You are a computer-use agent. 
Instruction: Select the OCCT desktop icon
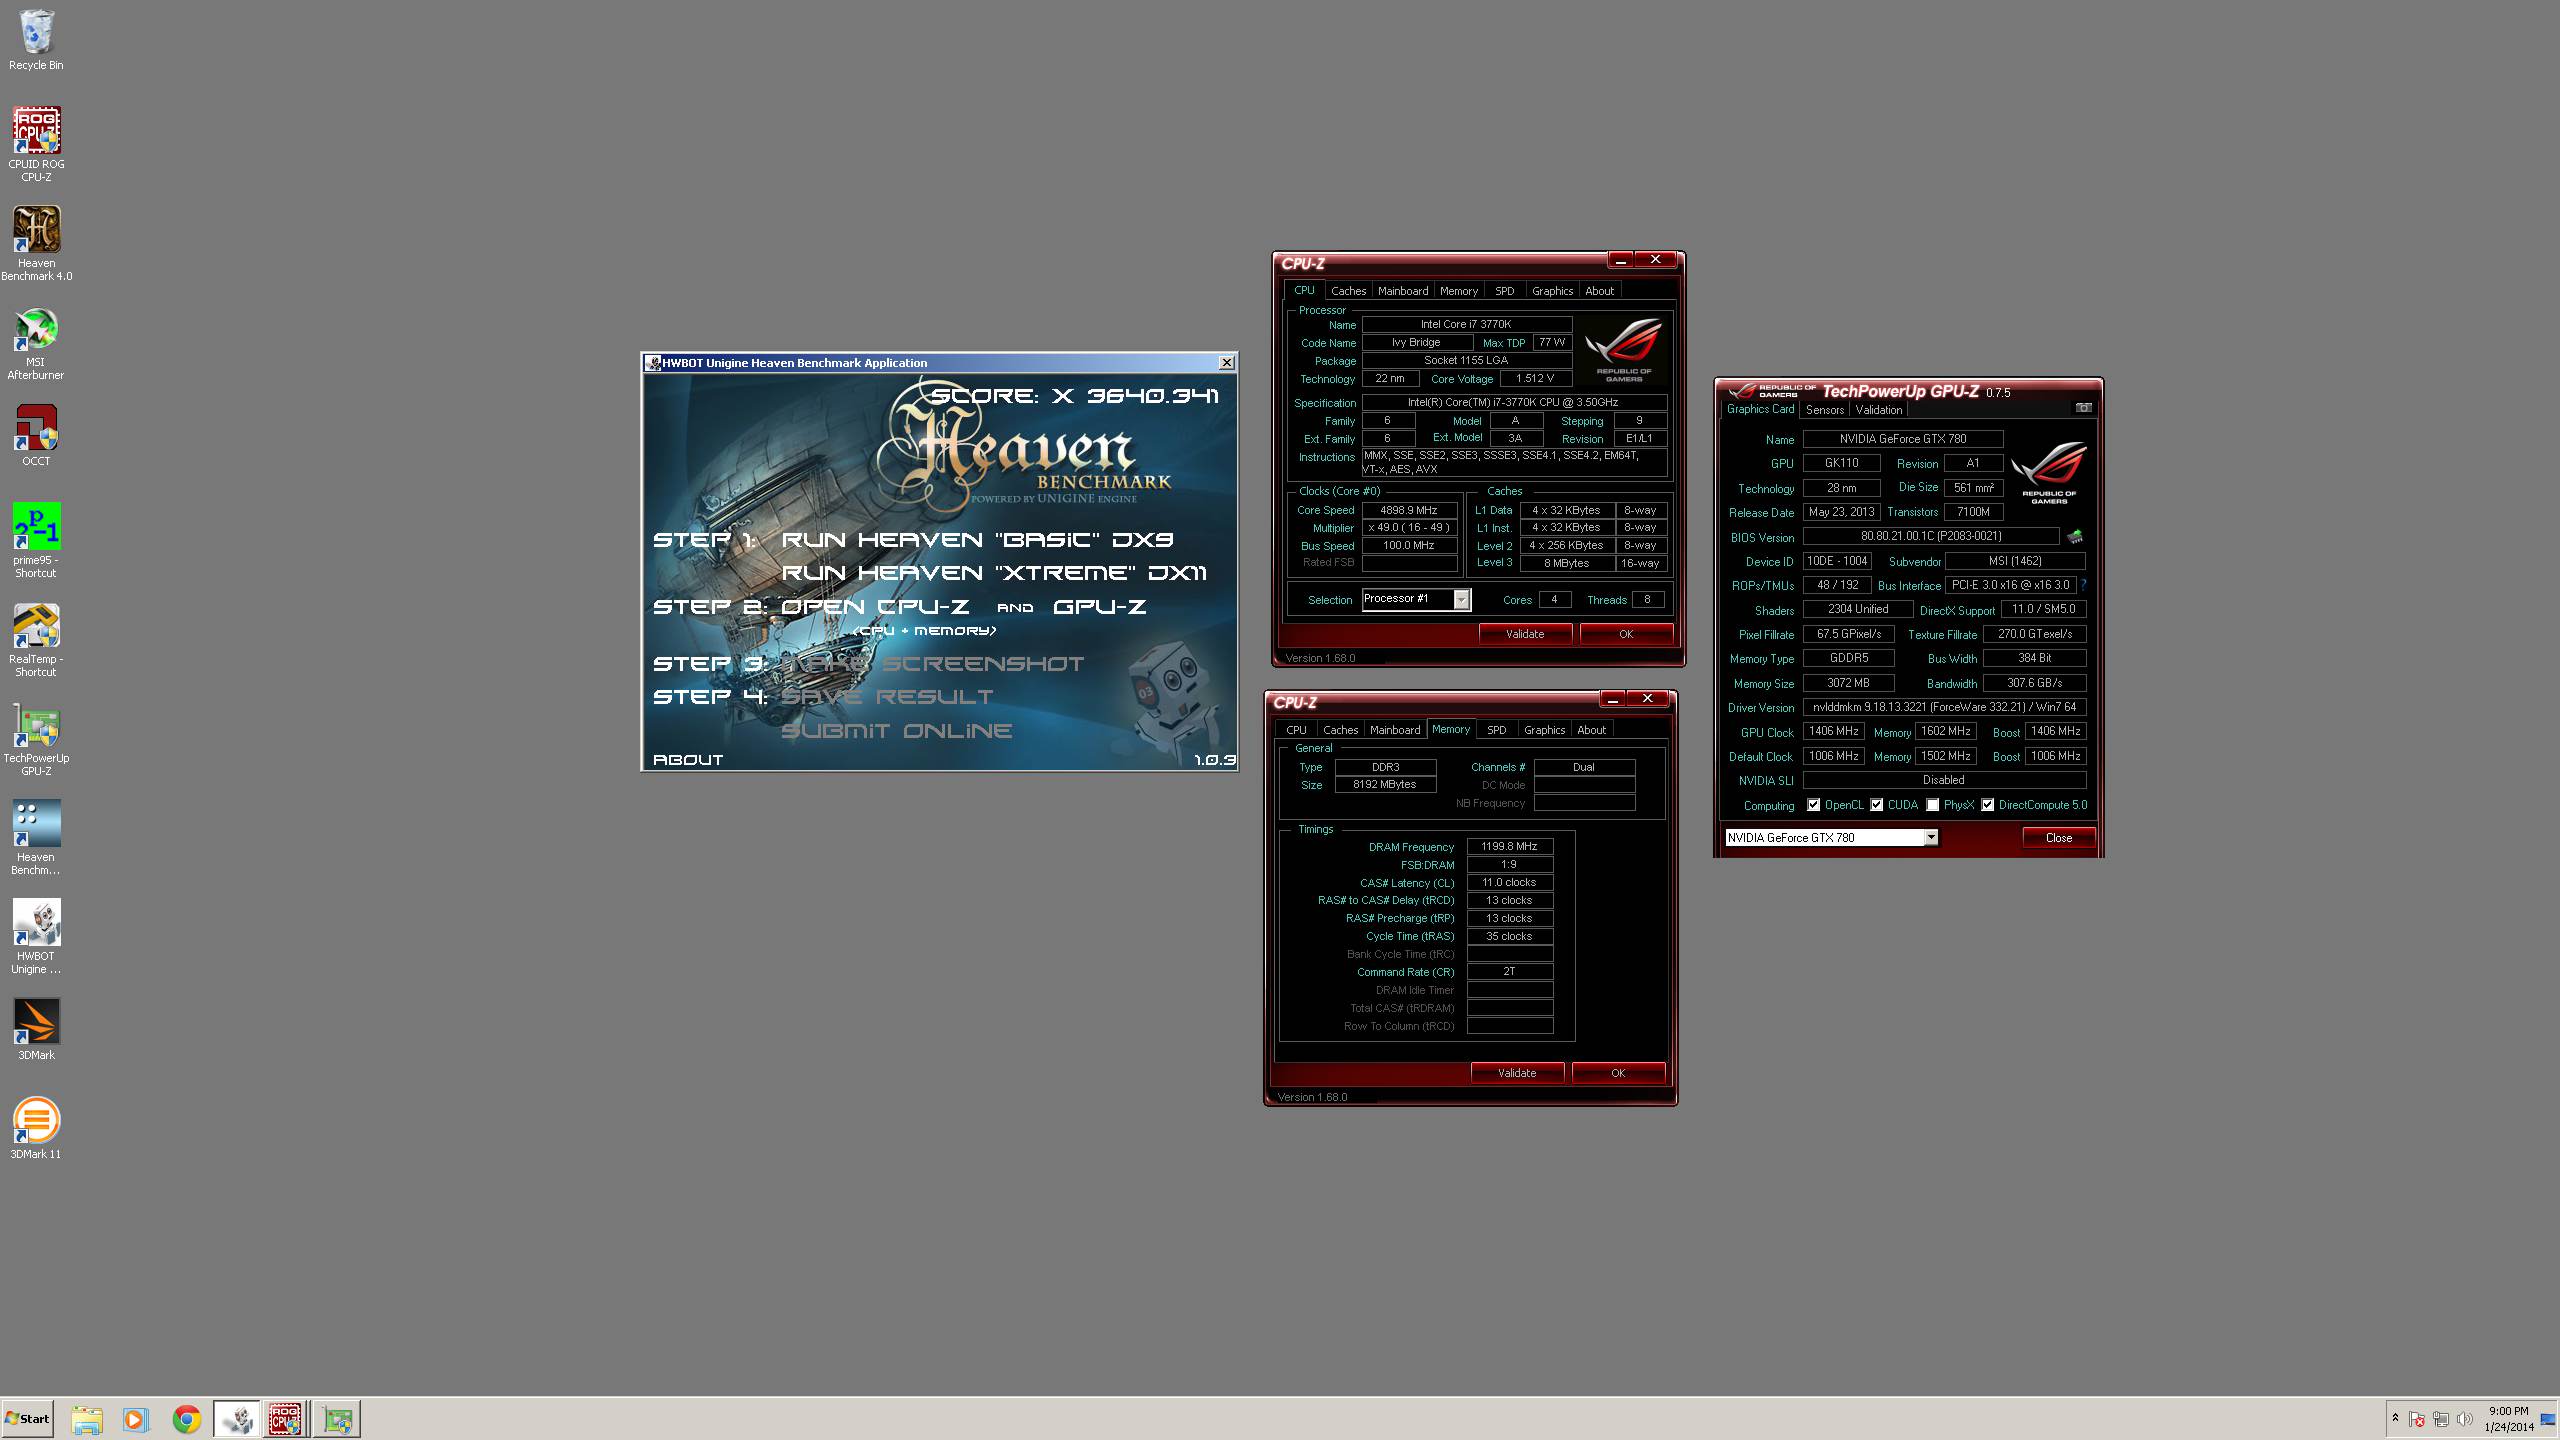point(36,436)
